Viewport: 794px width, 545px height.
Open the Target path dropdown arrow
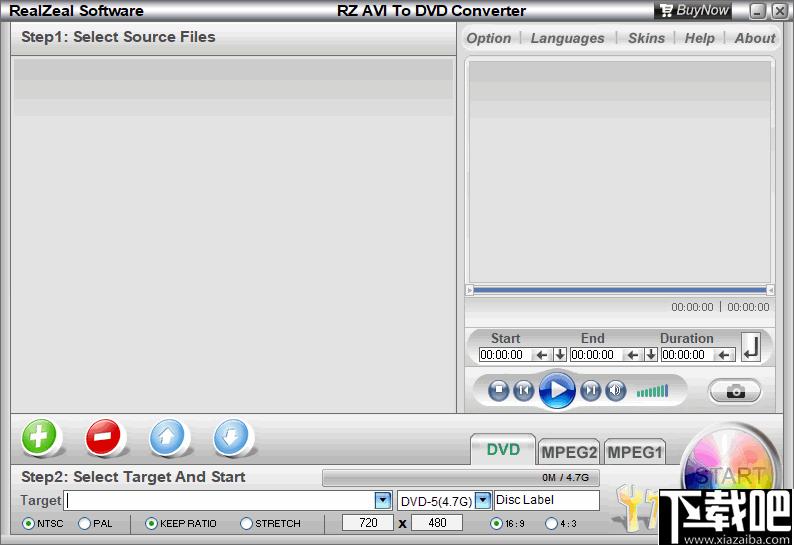click(x=383, y=500)
